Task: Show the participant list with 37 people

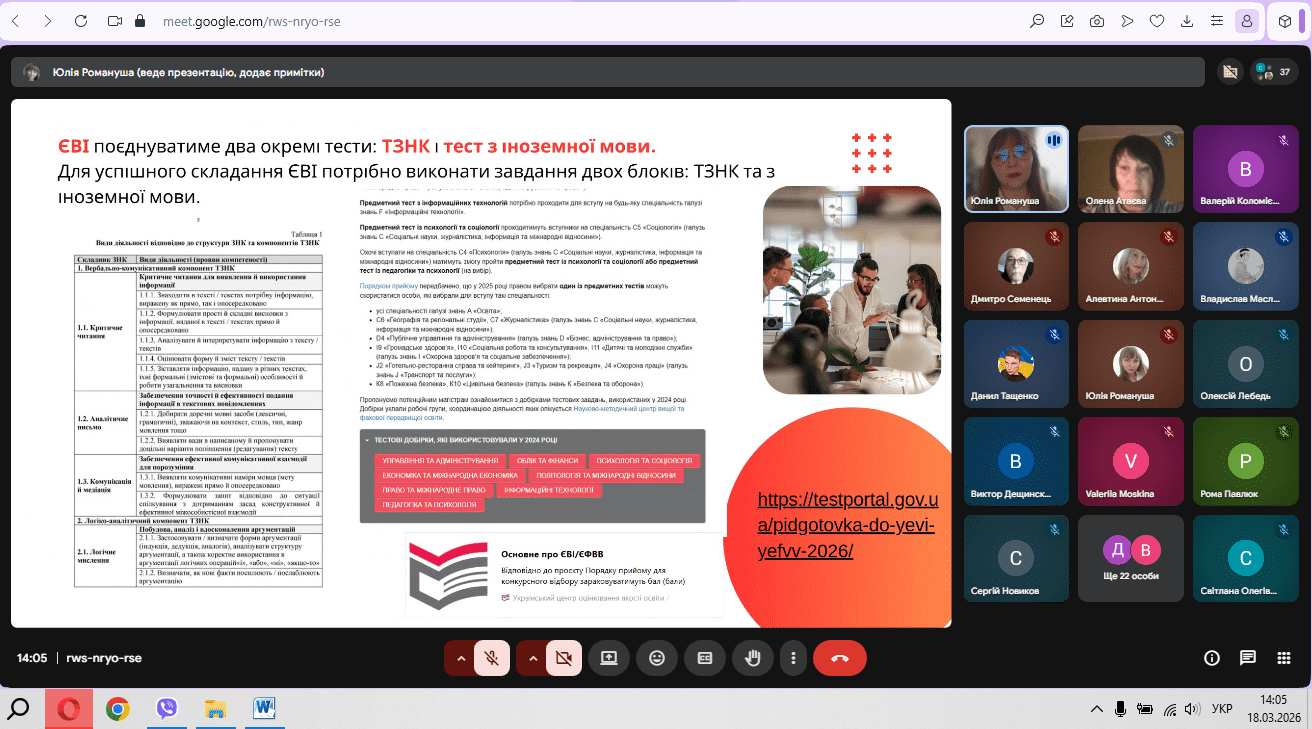Action: pyautogui.click(x=1274, y=72)
